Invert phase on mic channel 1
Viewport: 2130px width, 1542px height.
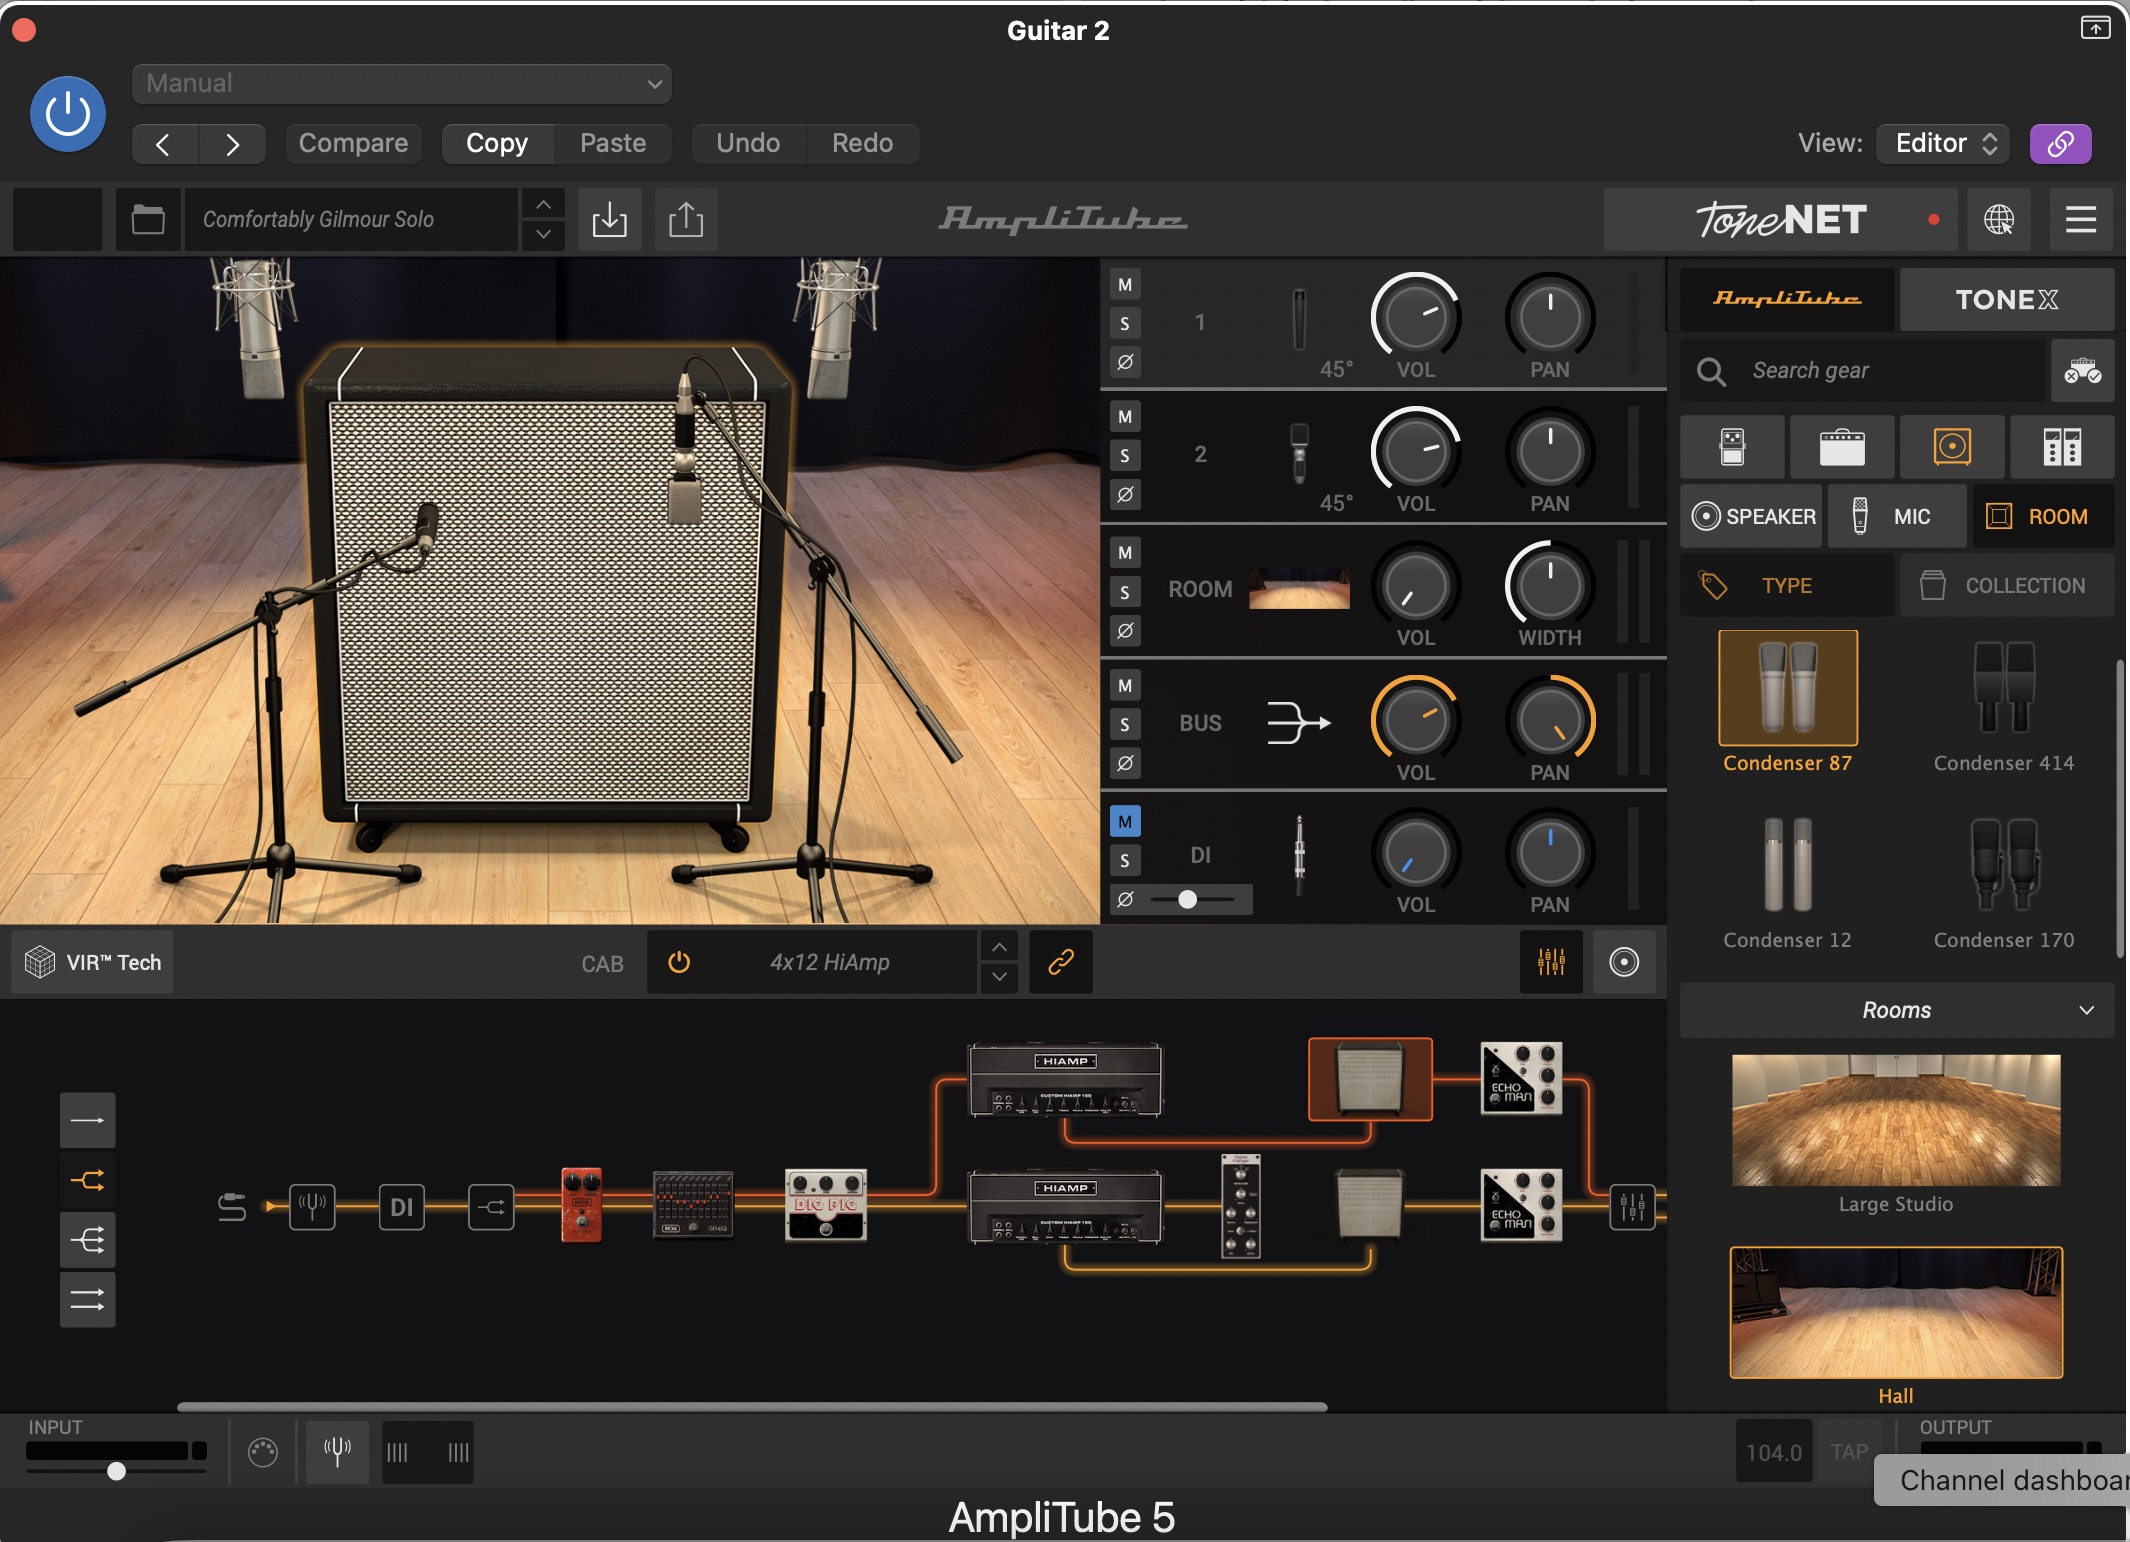(x=1125, y=362)
